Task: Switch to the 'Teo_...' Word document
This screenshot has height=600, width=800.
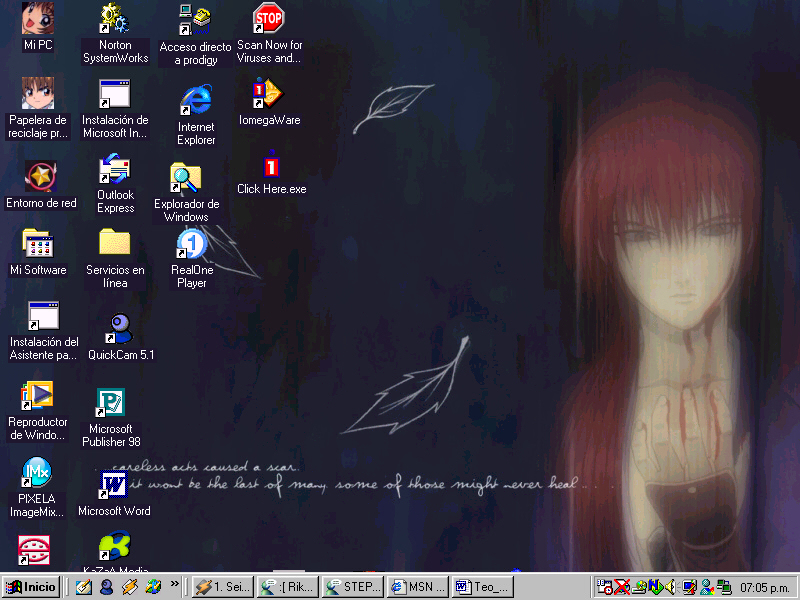Action: pos(483,587)
